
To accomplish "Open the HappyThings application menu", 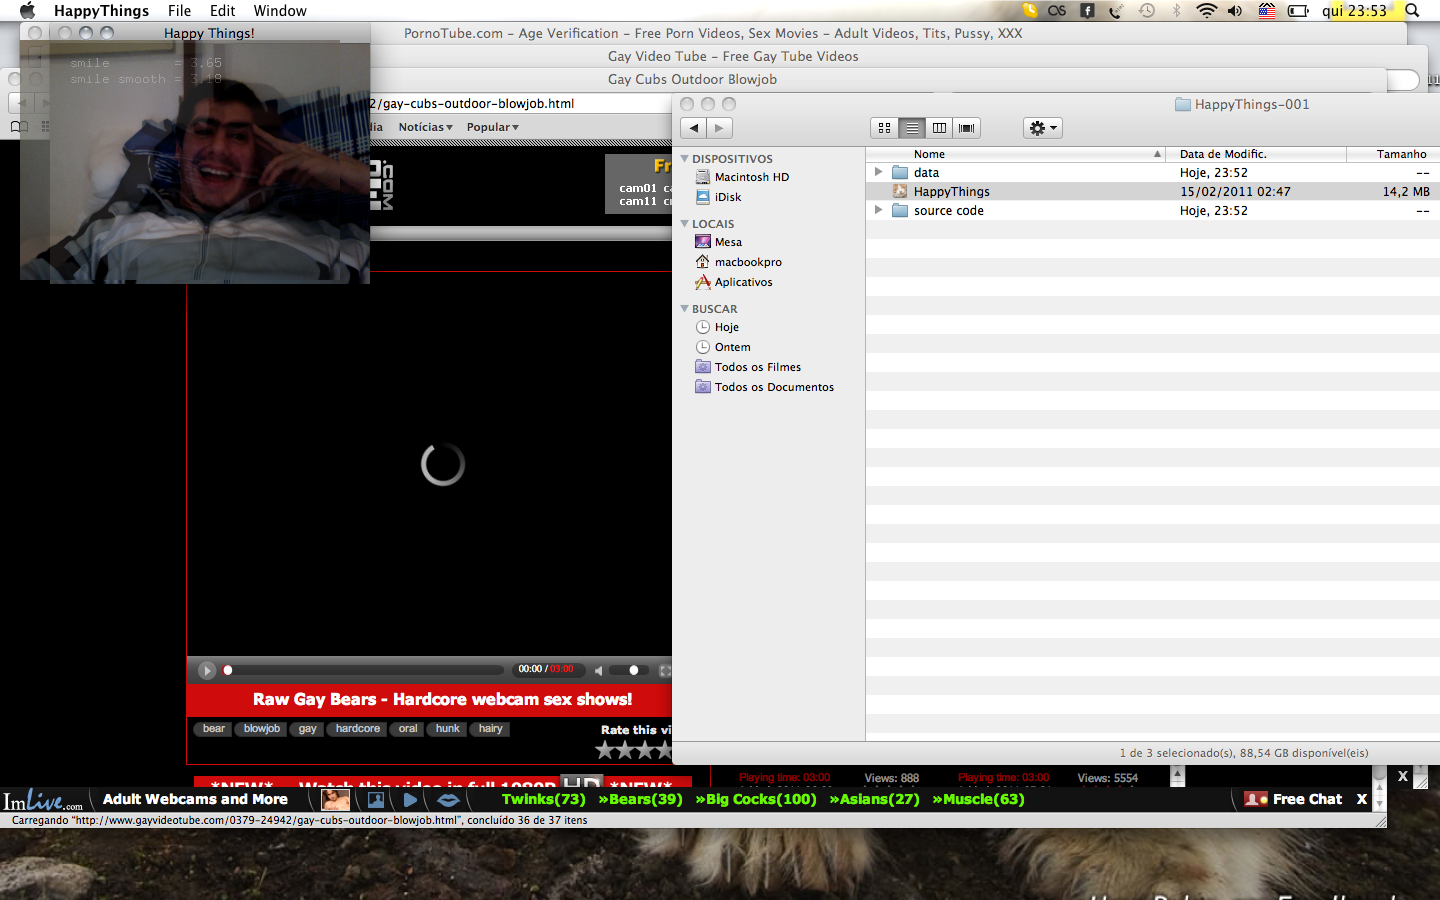I will point(101,11).
